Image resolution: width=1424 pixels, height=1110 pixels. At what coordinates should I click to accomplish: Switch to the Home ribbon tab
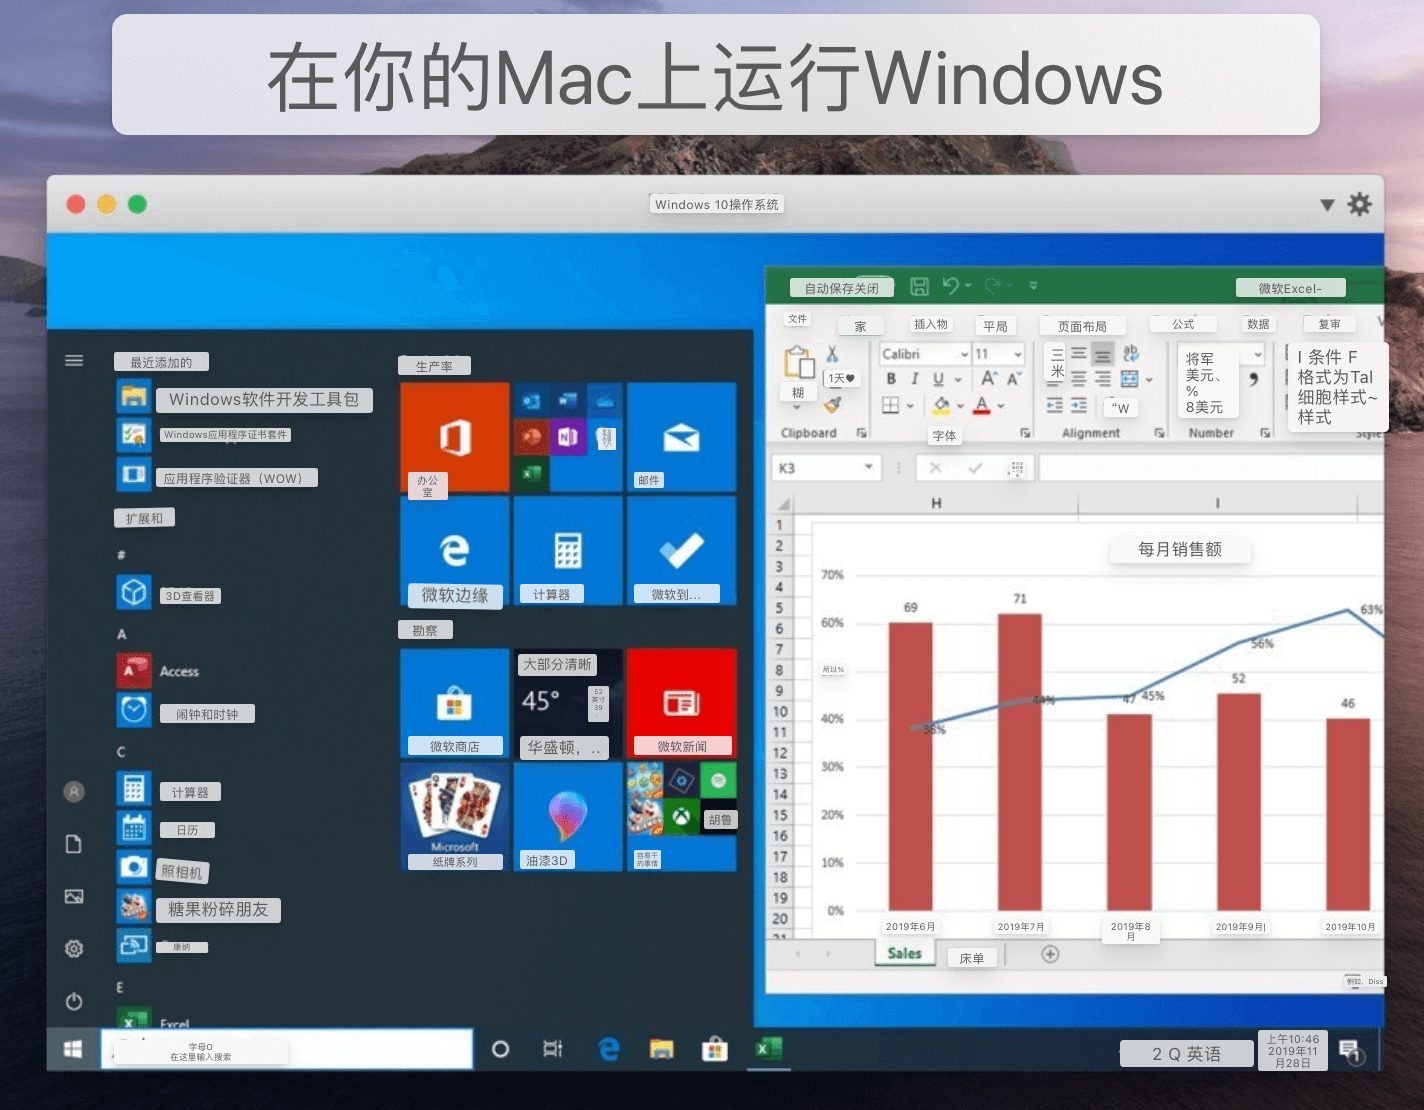tap(860, 326)
